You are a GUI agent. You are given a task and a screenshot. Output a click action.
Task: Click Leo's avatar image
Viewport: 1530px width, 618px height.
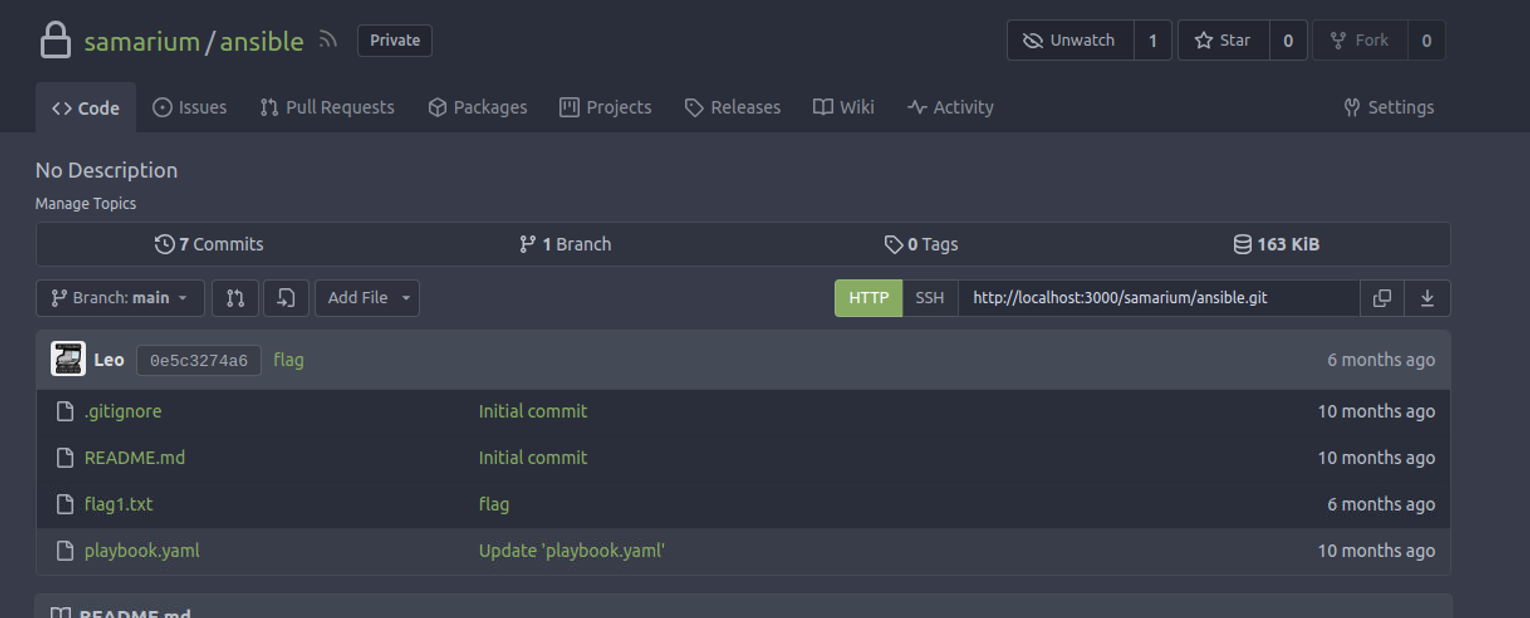(68, 359)
